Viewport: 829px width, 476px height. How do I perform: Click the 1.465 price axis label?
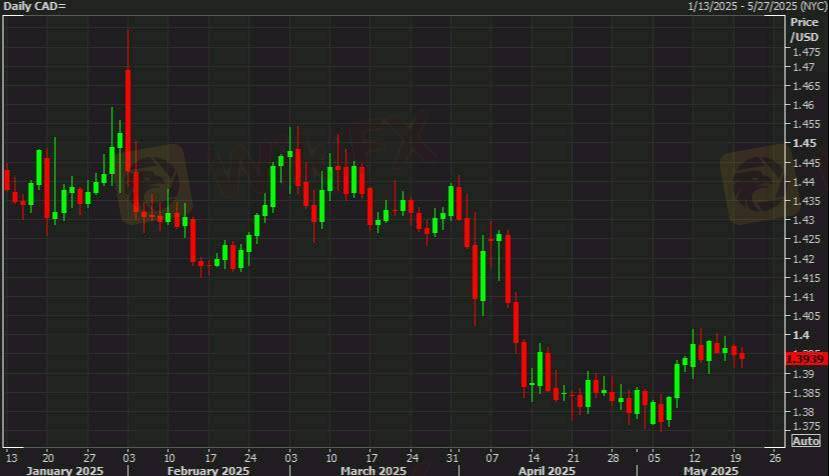click(x=807, y=86)
